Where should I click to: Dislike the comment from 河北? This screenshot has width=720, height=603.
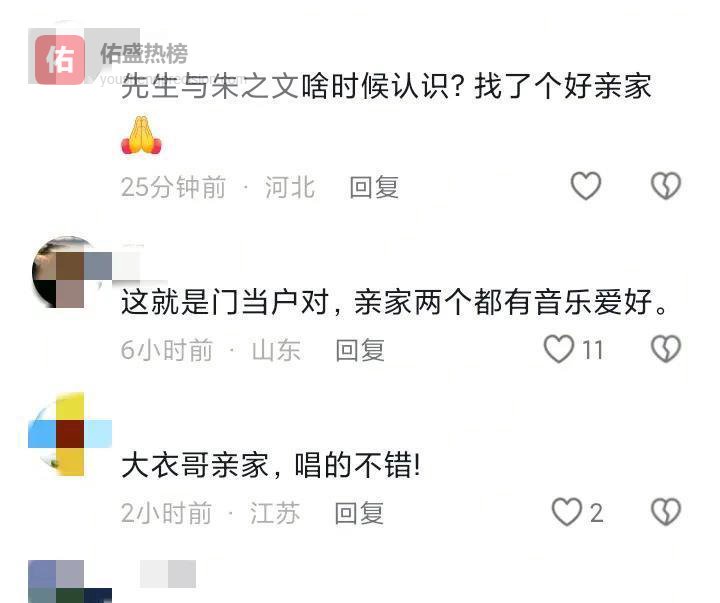(x=666, y=186)
